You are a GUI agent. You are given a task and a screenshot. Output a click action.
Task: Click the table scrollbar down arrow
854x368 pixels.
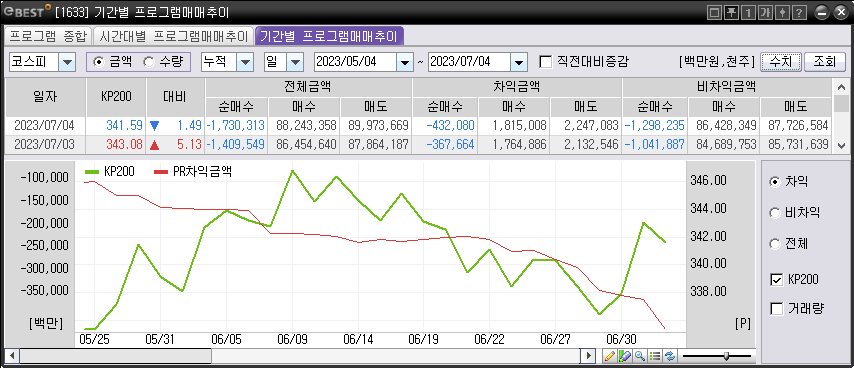click(840, 145)
